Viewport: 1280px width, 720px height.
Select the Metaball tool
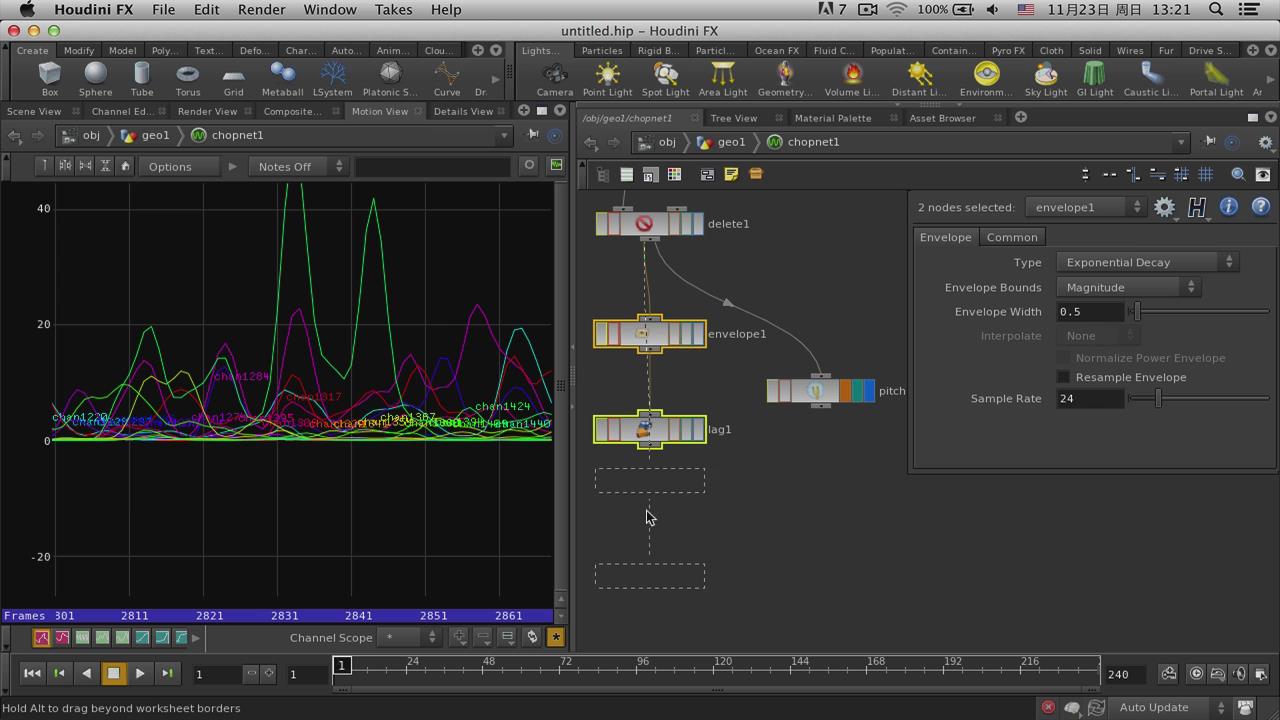tap(282, 79)
